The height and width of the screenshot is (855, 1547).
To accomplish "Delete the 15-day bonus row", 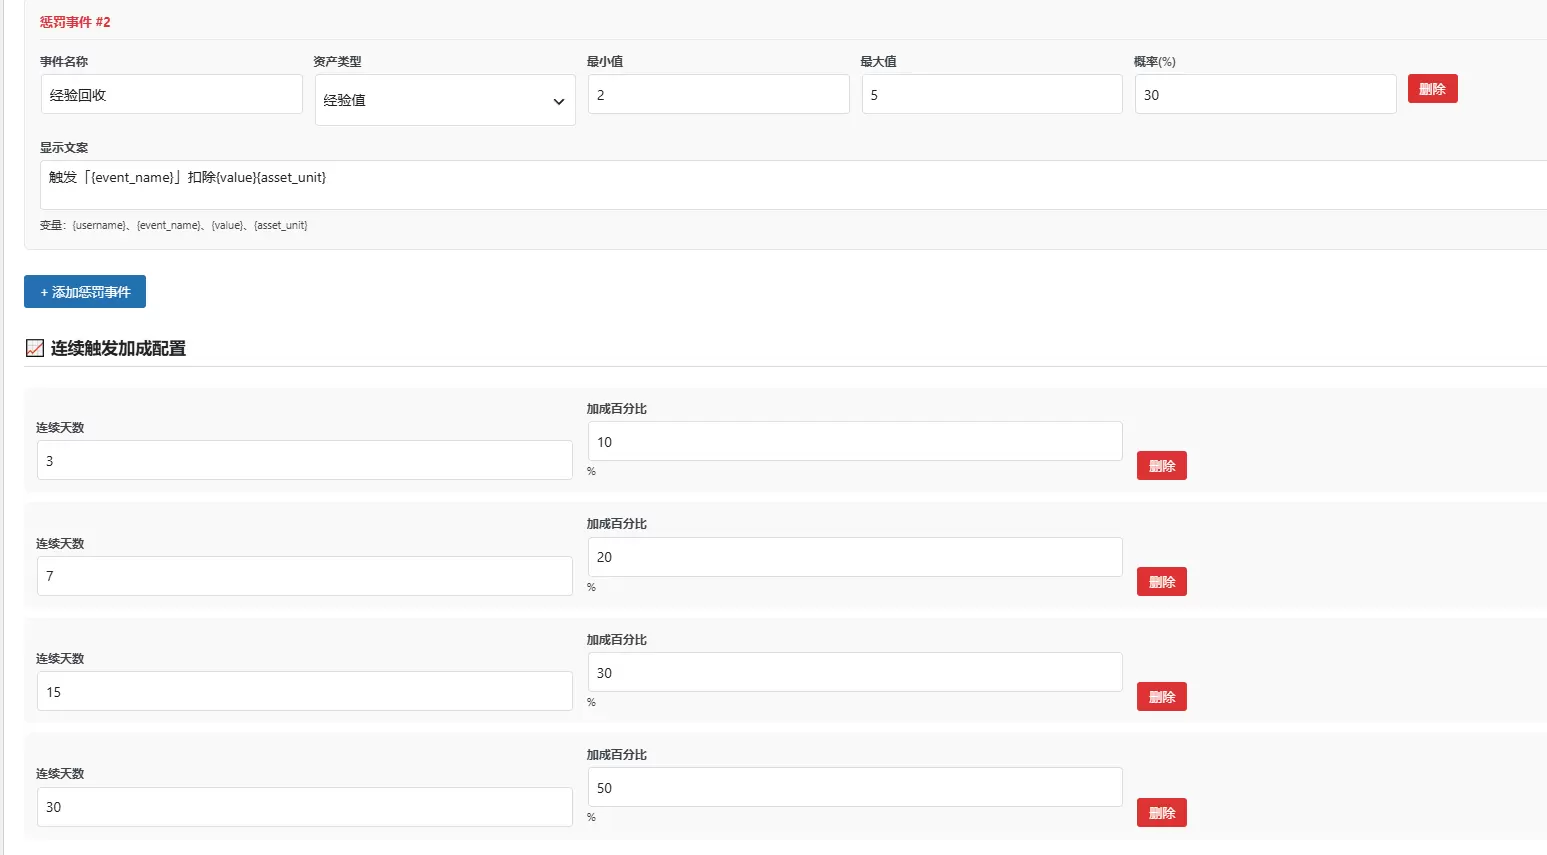I will point(1161,697).
